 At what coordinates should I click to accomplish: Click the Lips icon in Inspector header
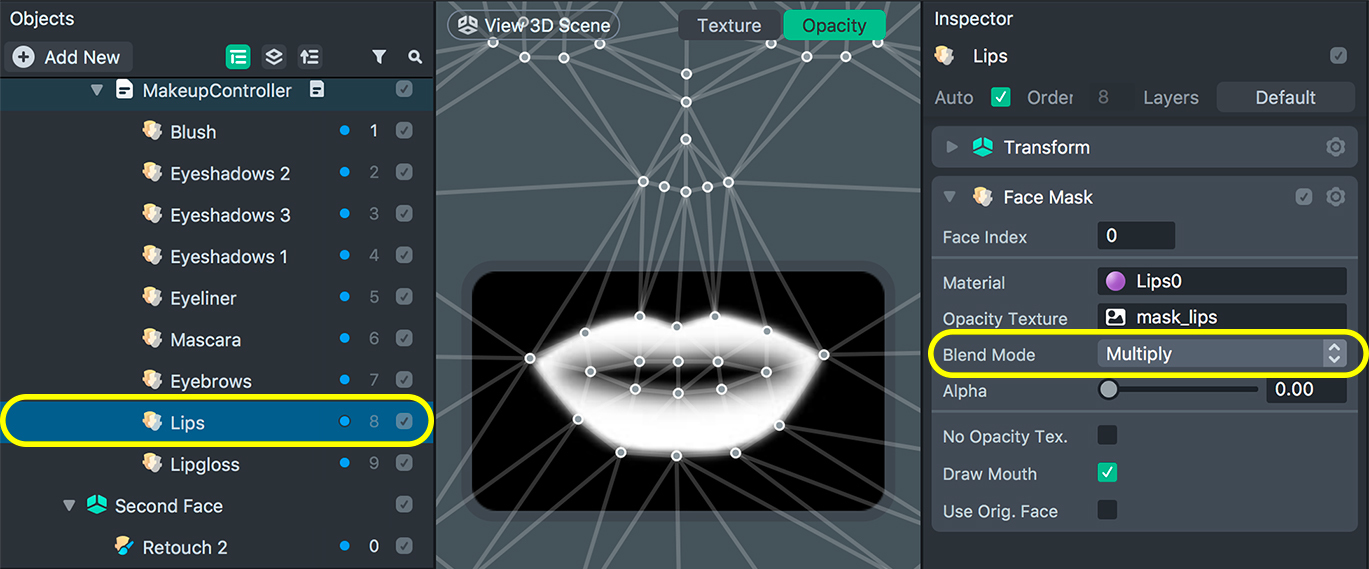(x=944, y=56)
